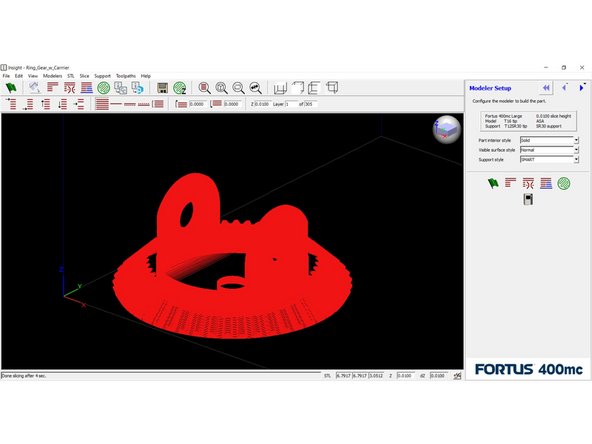Click the curve repair icon in Modeler Setup panel
This screenshot has width=592, height=444.
click(528, 183)
